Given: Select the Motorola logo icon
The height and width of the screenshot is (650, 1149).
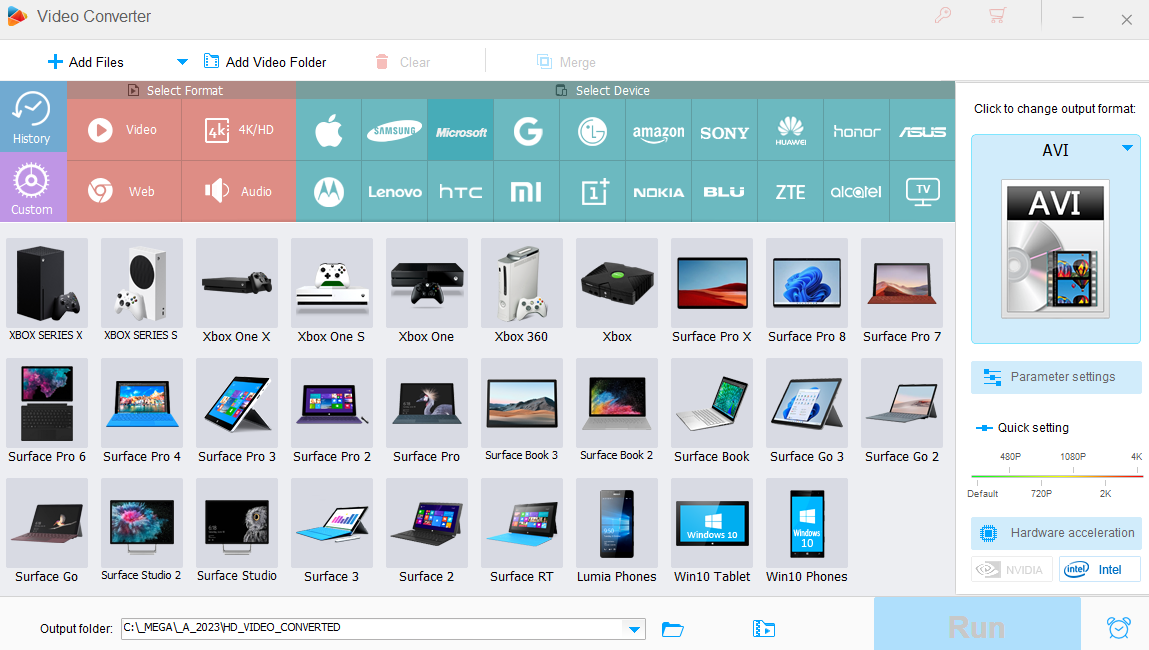Looking at the screenshot, I should [x=328, y=191].
